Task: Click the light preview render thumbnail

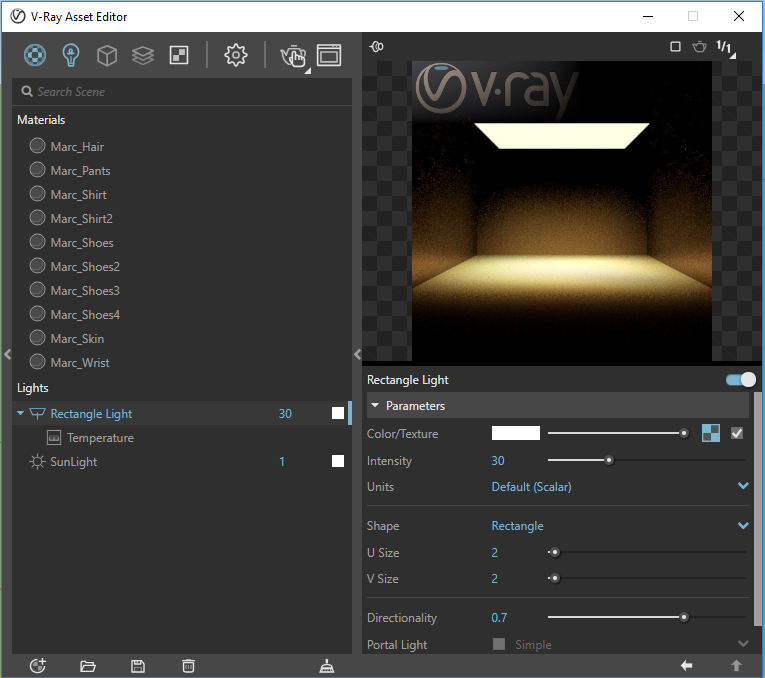Action: tap(562, 211)
